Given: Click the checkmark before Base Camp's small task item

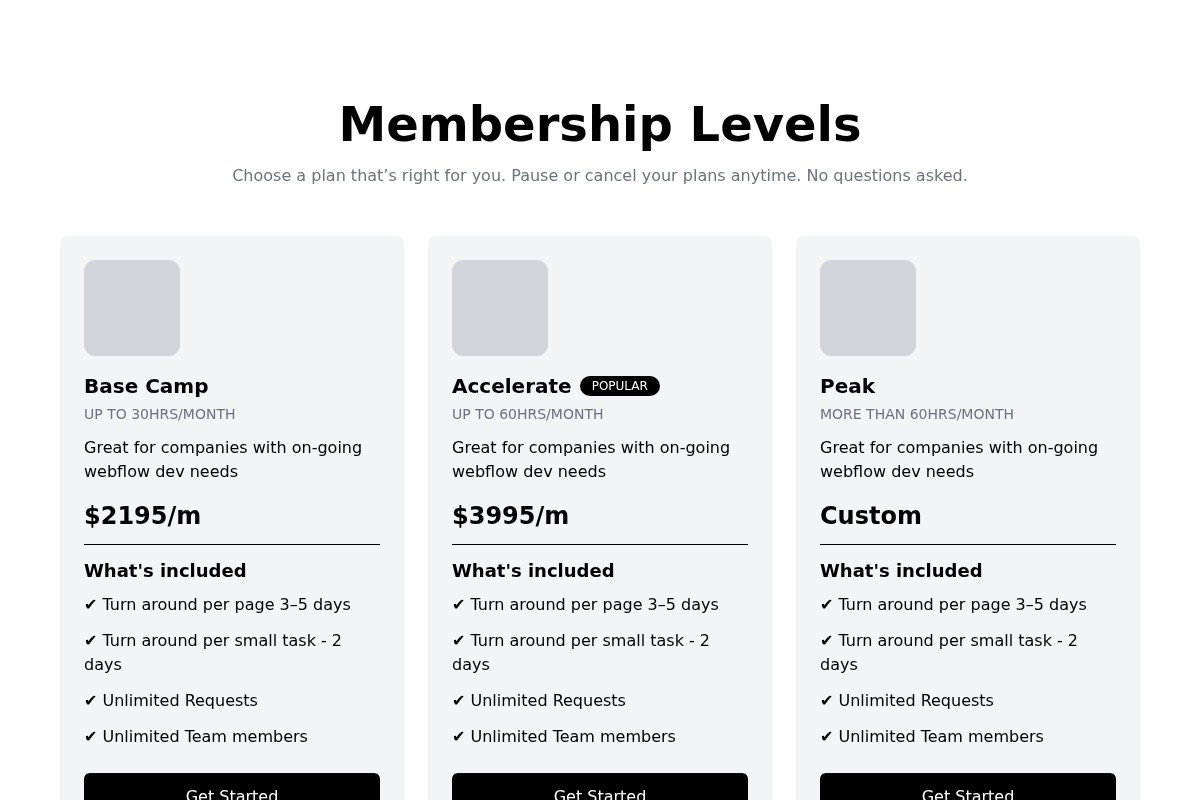Looking at the screenshot, I should tap(91, 641).
